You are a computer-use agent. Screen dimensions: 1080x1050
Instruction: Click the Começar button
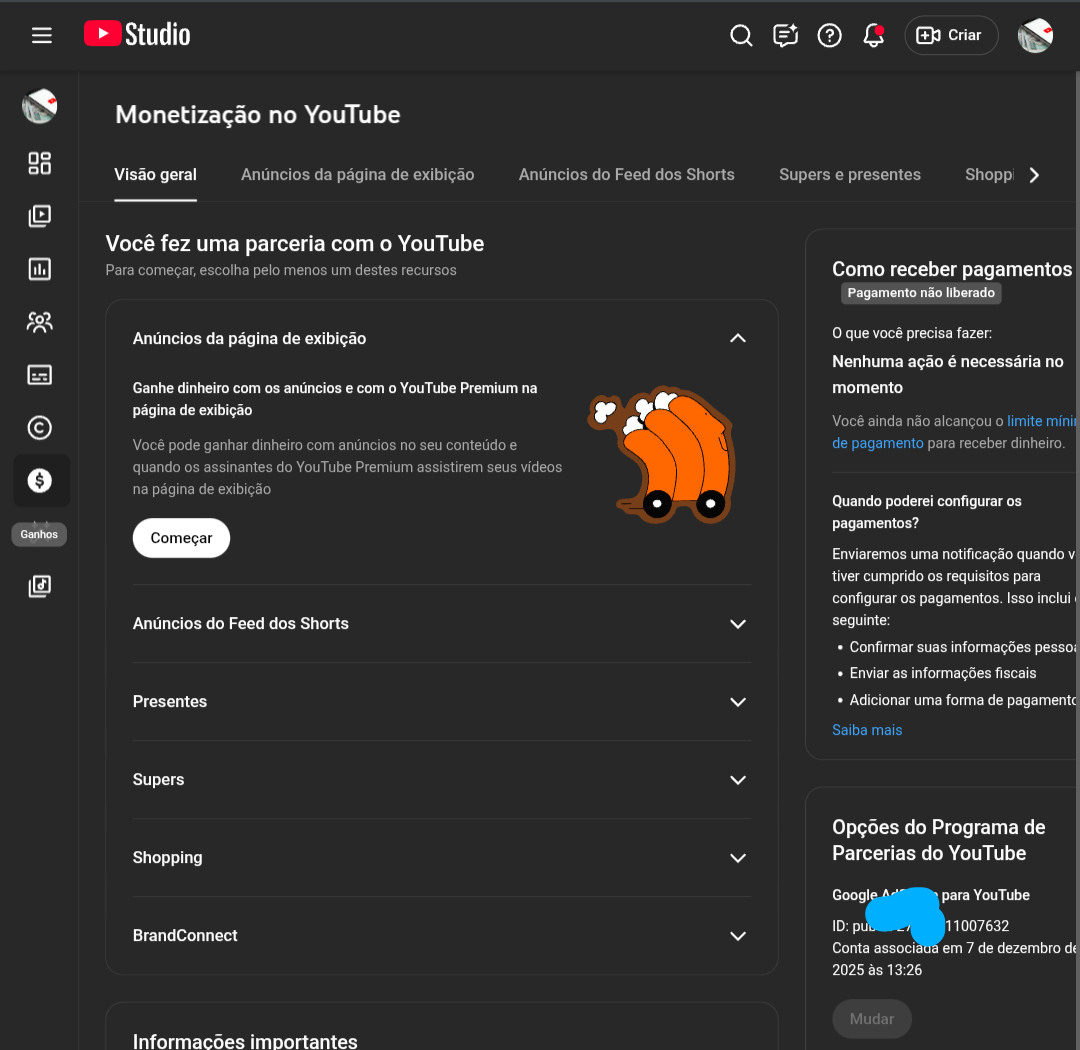181,538
